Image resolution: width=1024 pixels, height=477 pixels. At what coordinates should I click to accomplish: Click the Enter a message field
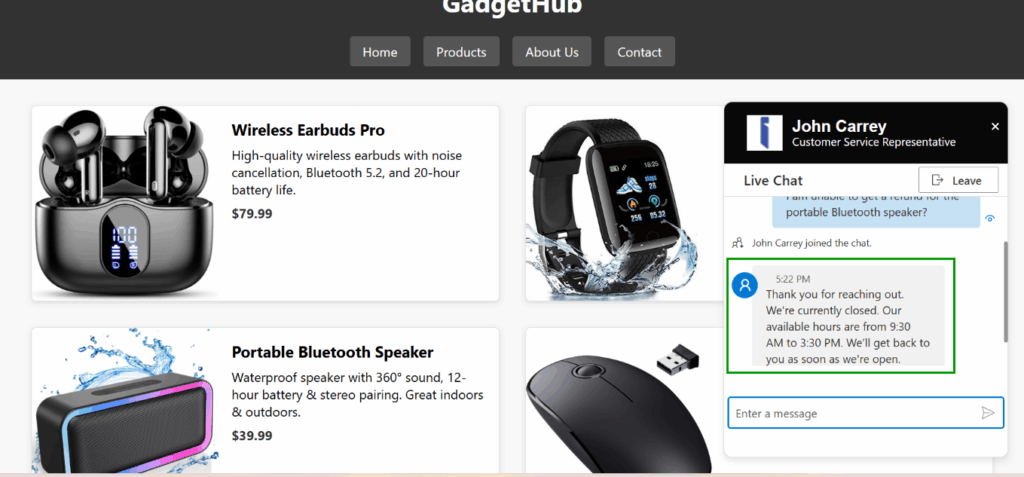[x=865, y=413]
